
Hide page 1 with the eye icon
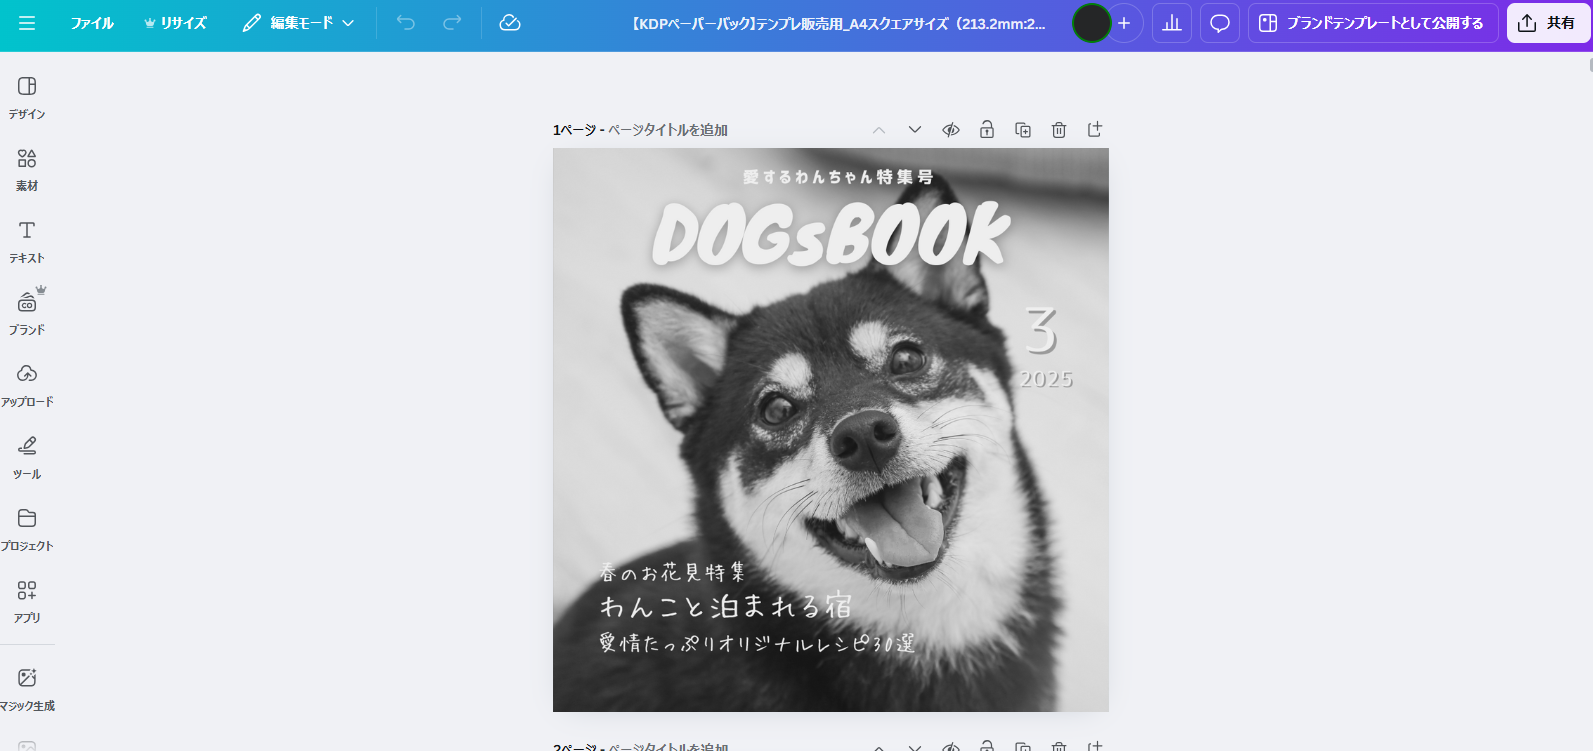[x=951, y=130]
